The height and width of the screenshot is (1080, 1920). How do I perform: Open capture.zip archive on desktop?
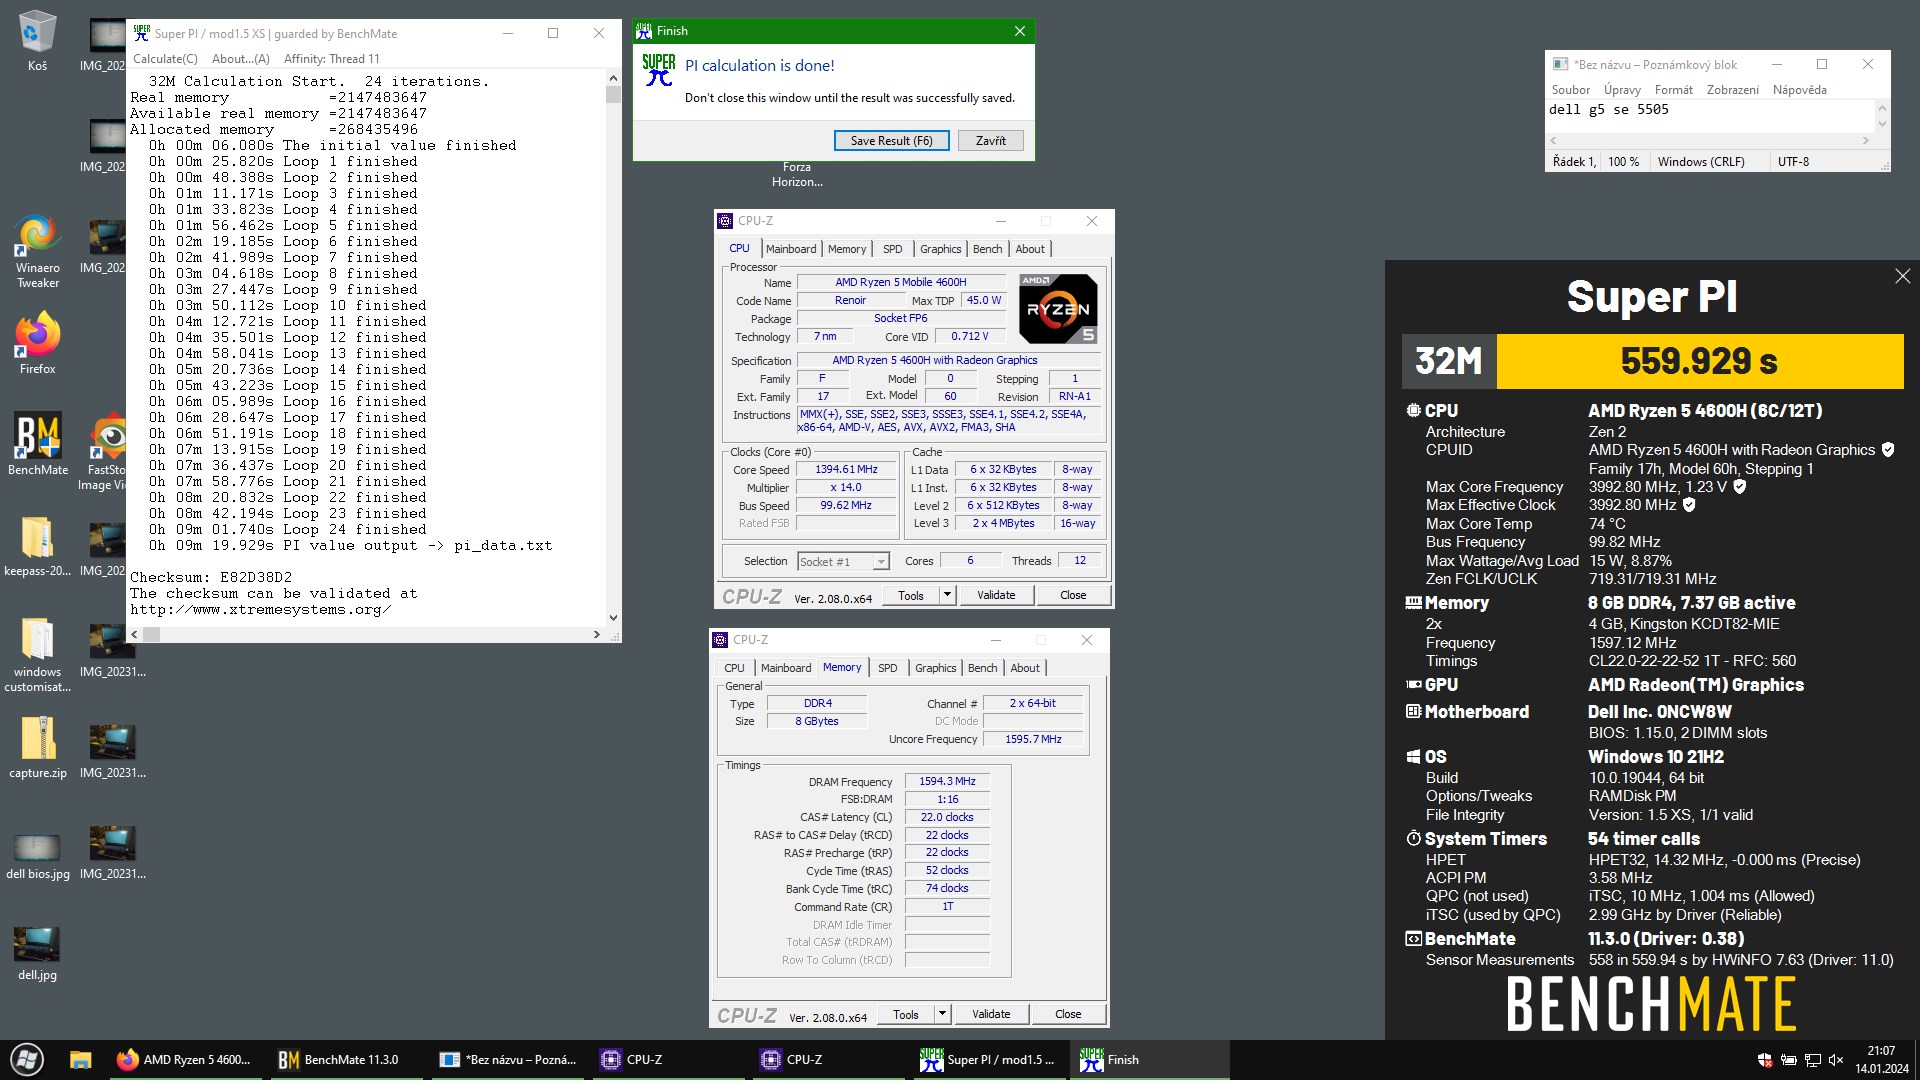(x=37, y=748)
